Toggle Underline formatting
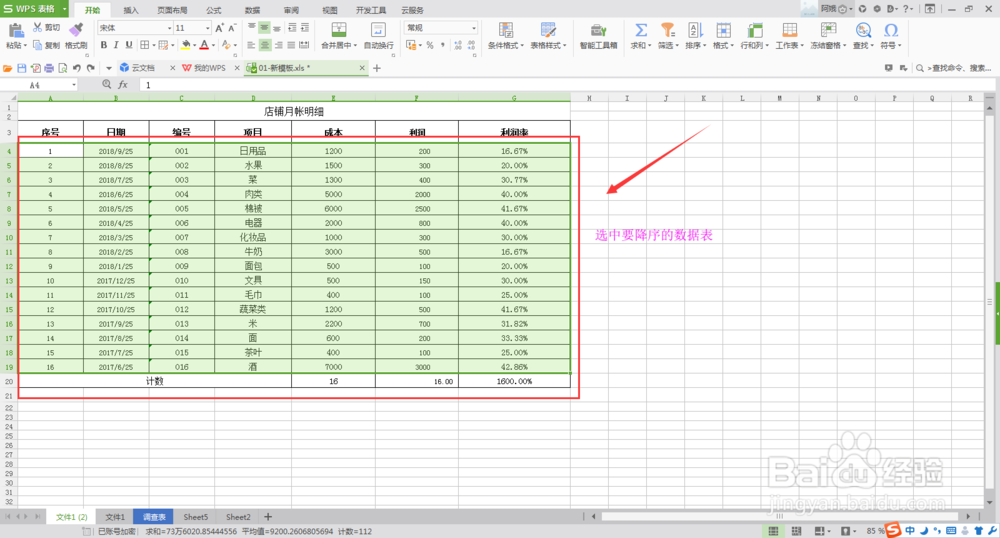 tap(129, 45)
